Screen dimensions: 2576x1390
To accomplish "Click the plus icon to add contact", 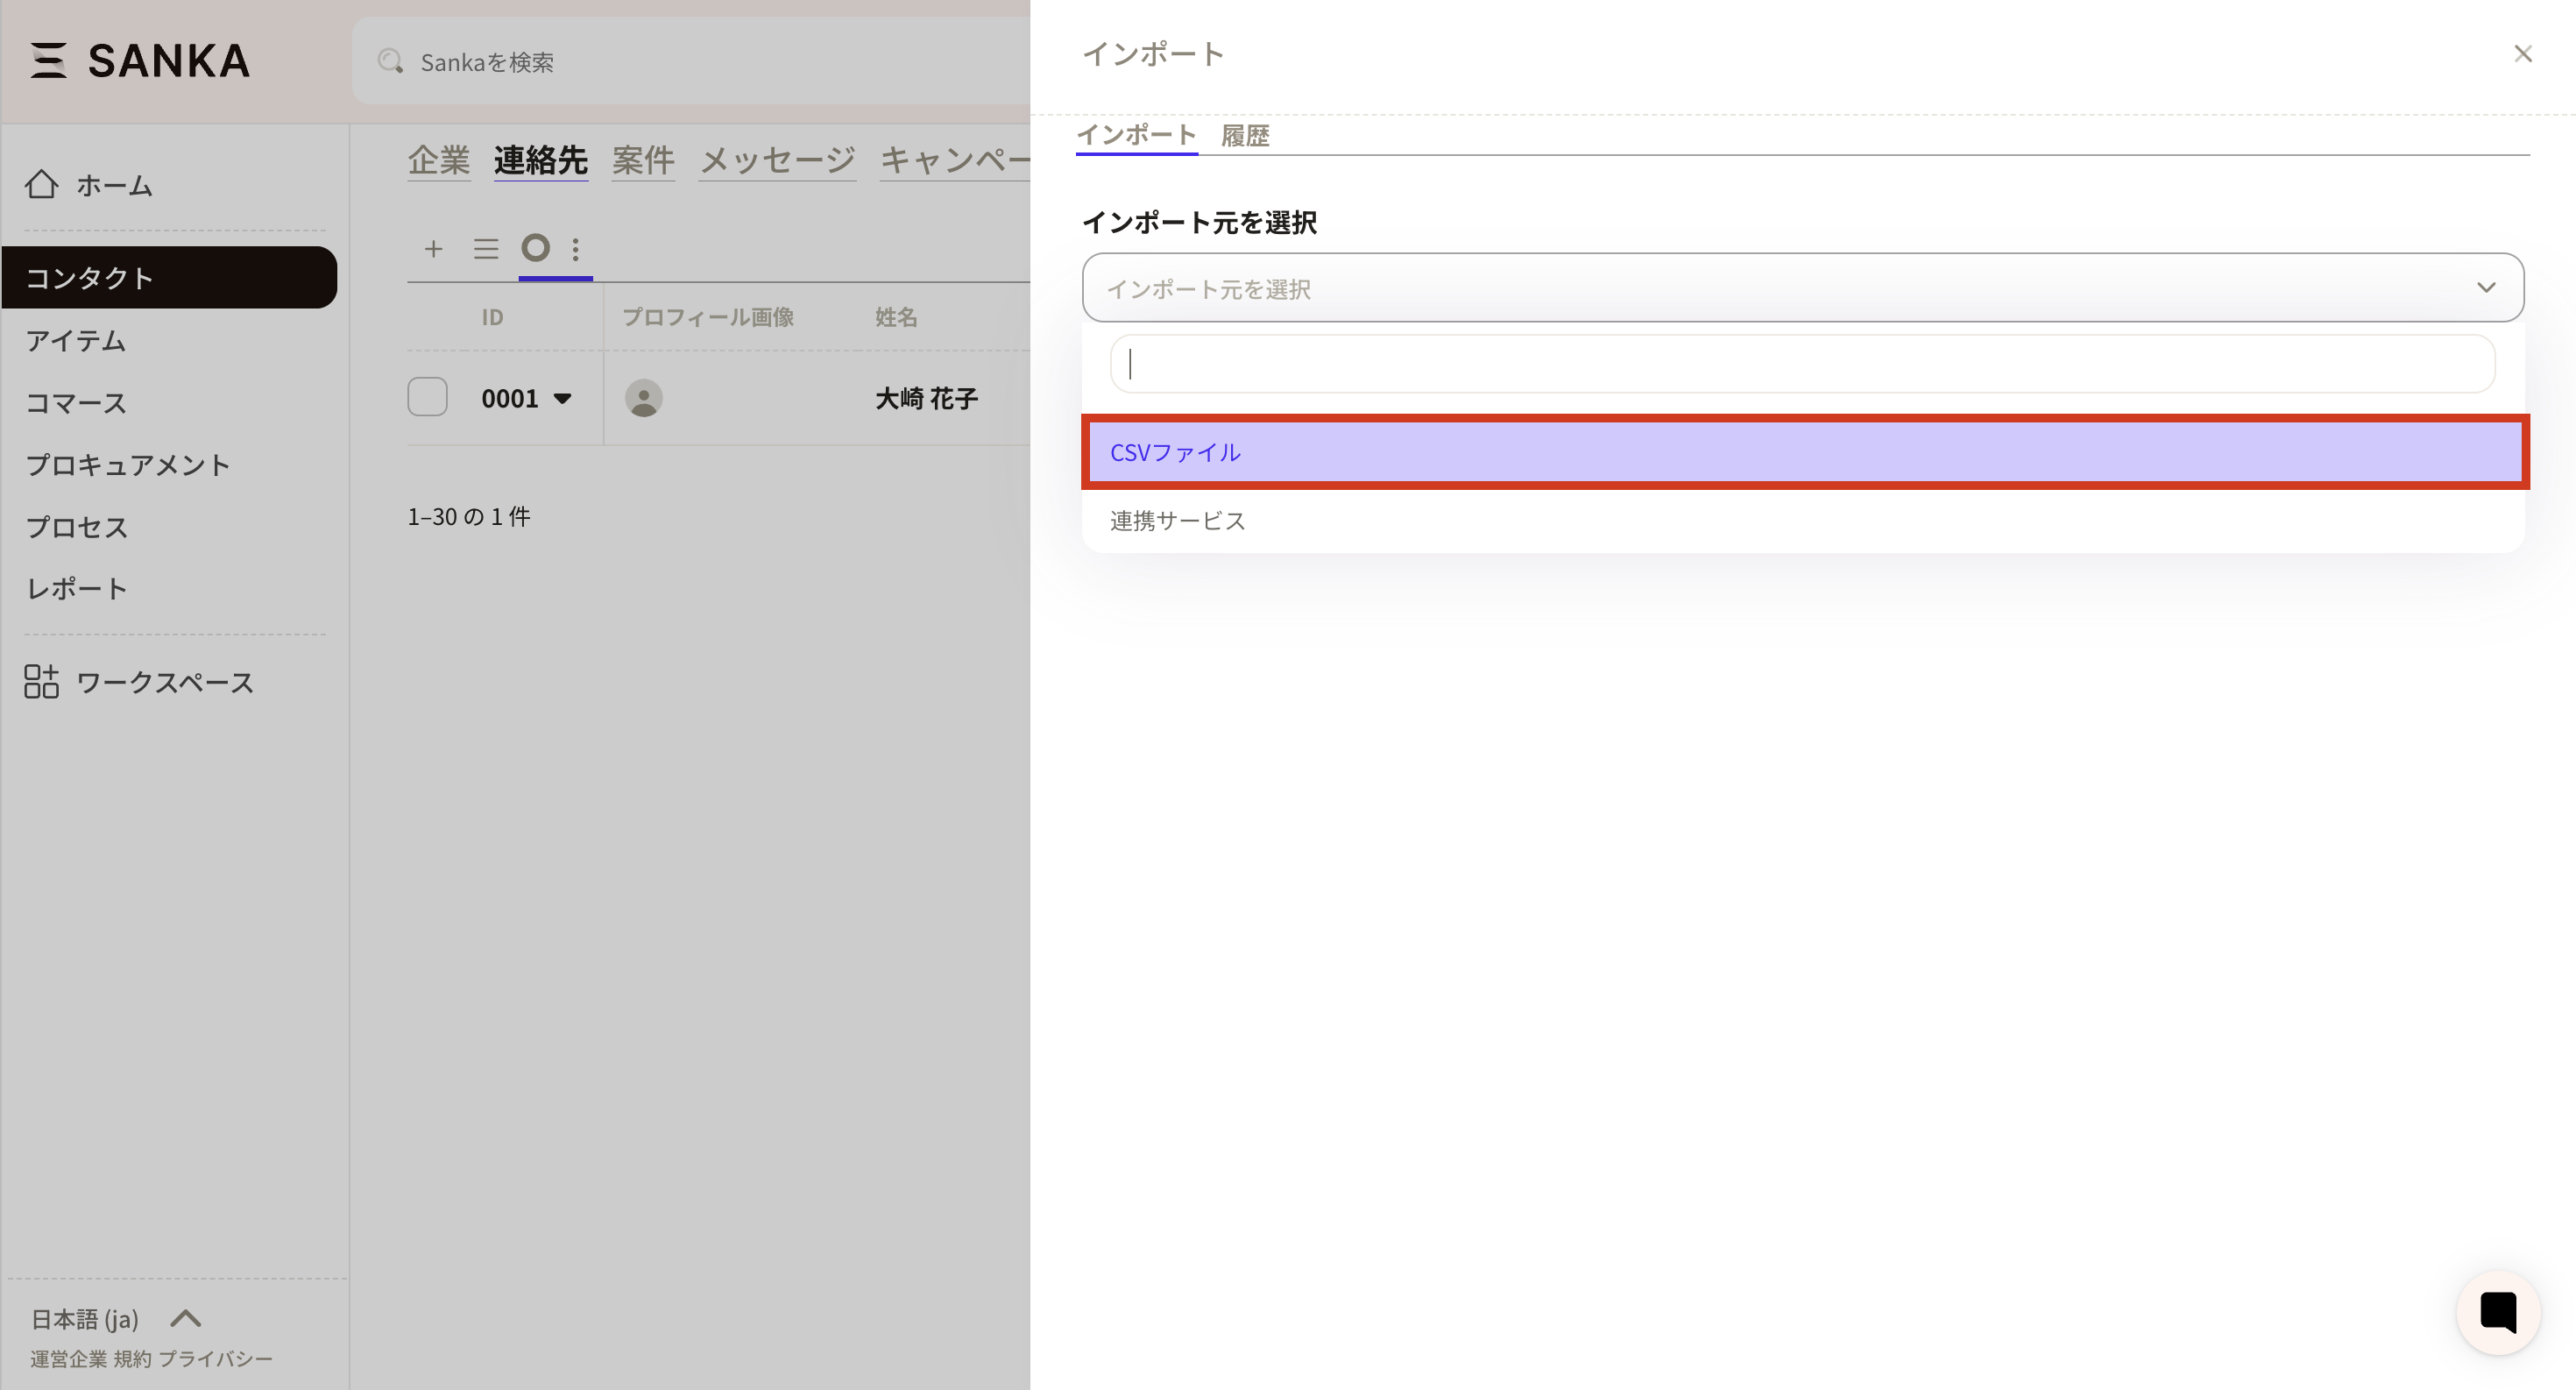I will coord(433,248).
